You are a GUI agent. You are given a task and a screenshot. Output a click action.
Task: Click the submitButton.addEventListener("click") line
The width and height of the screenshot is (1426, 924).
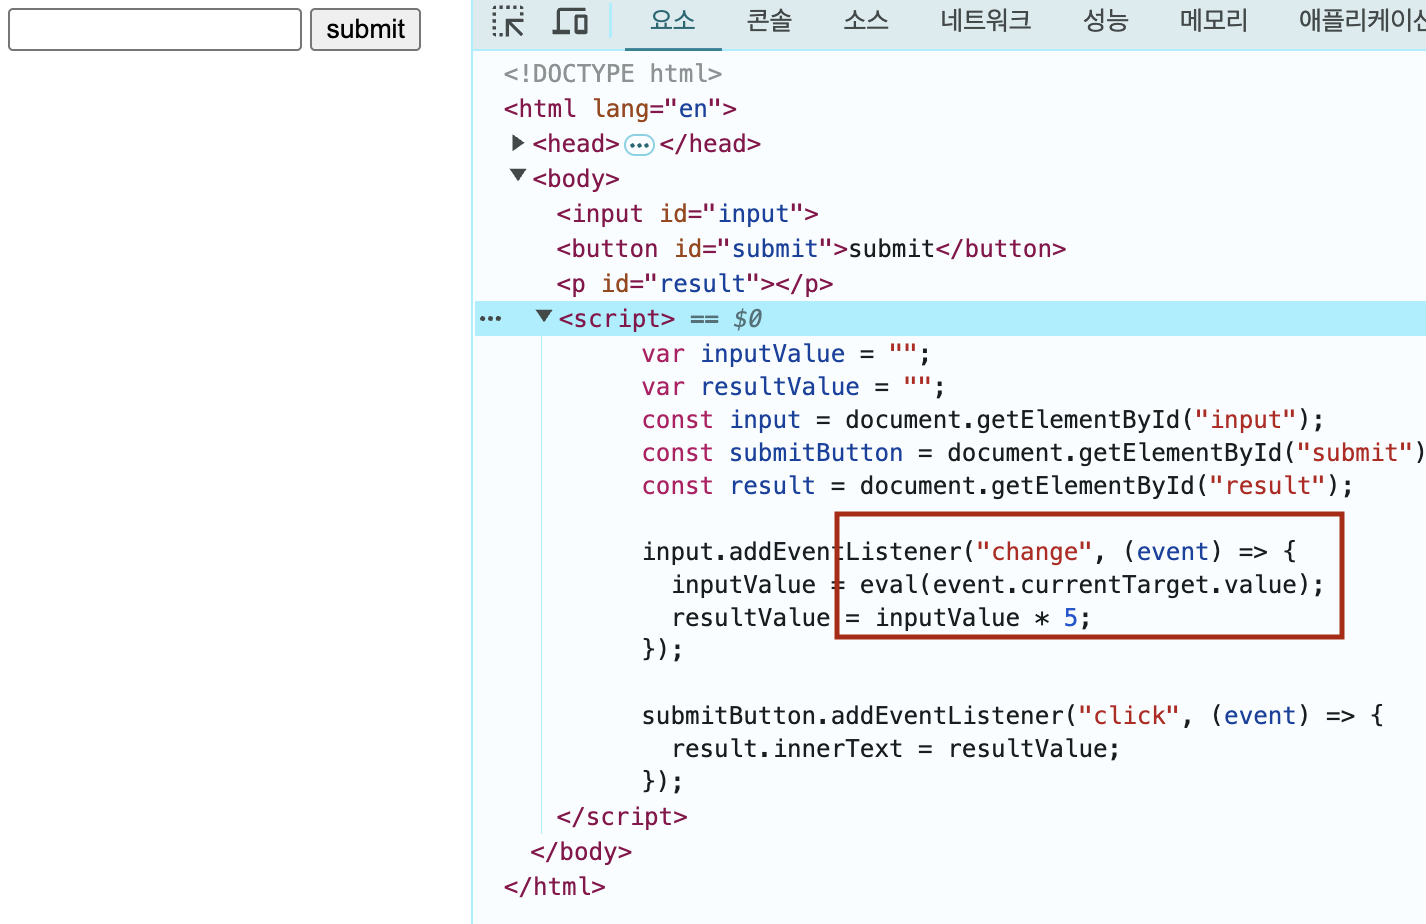point(1013,716)
